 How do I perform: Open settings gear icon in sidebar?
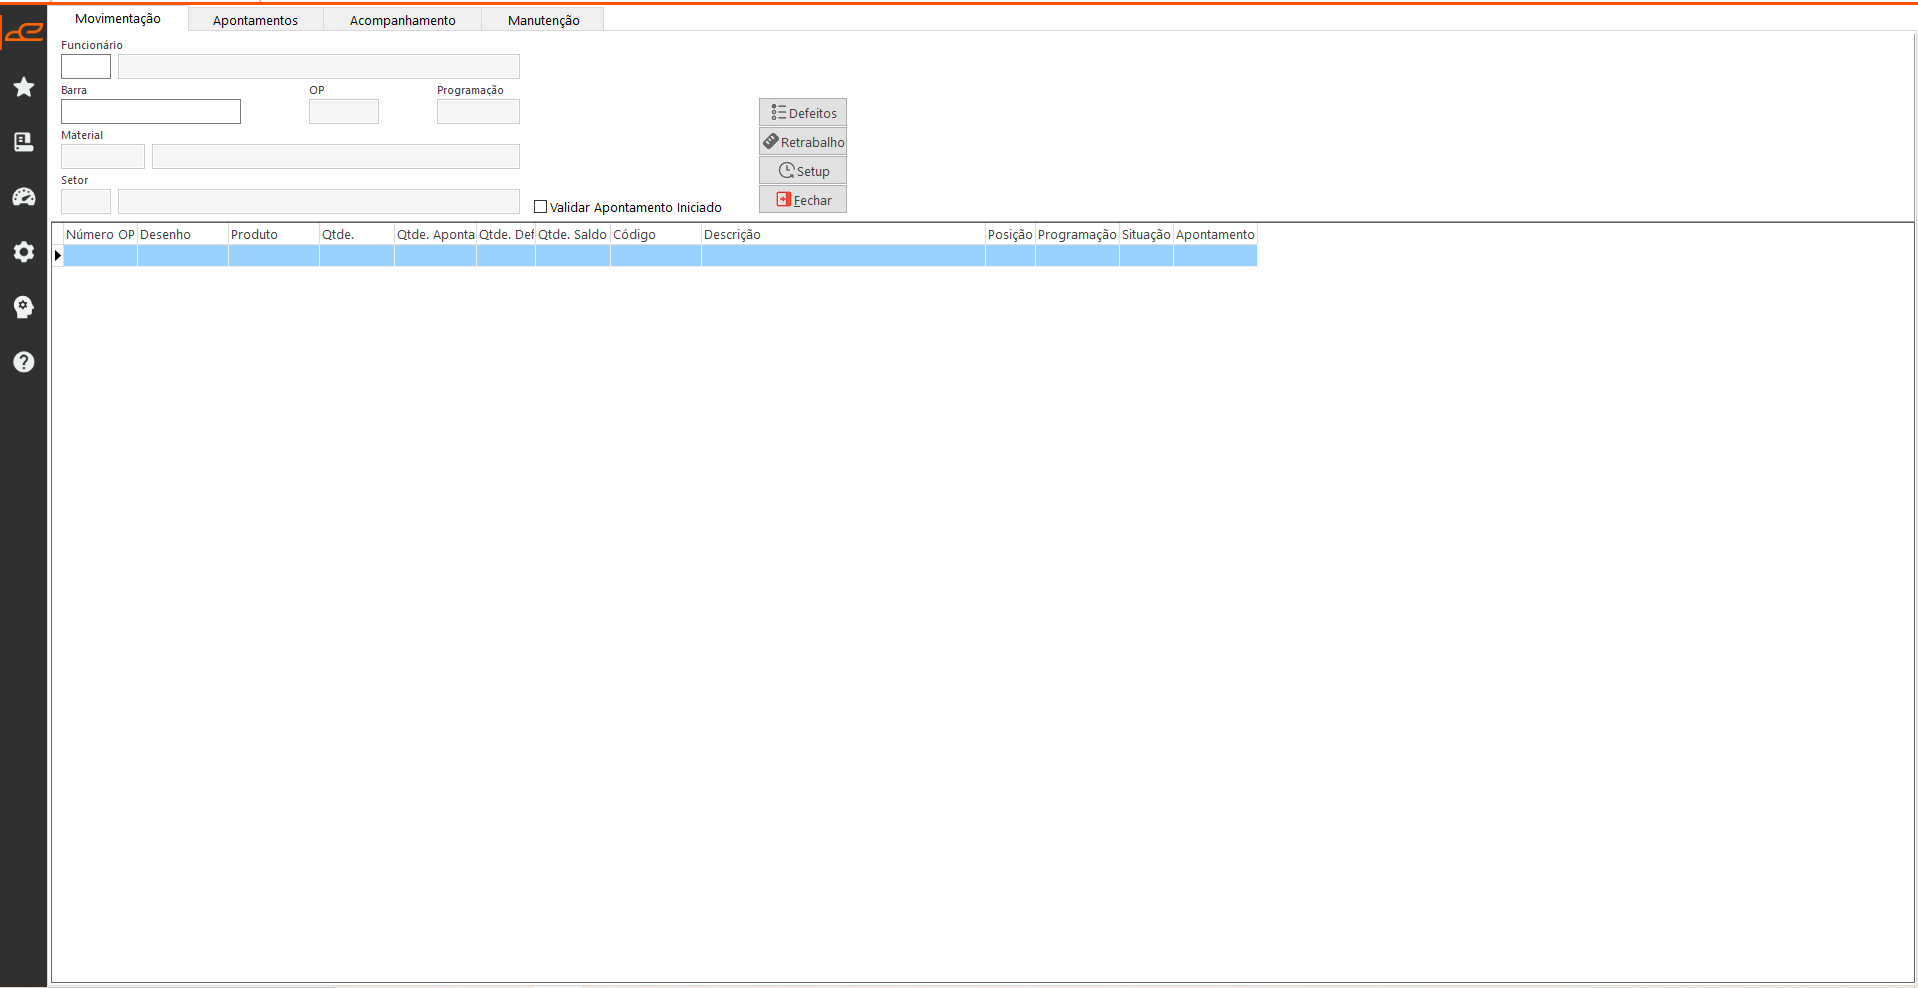(x=24, y=252)
